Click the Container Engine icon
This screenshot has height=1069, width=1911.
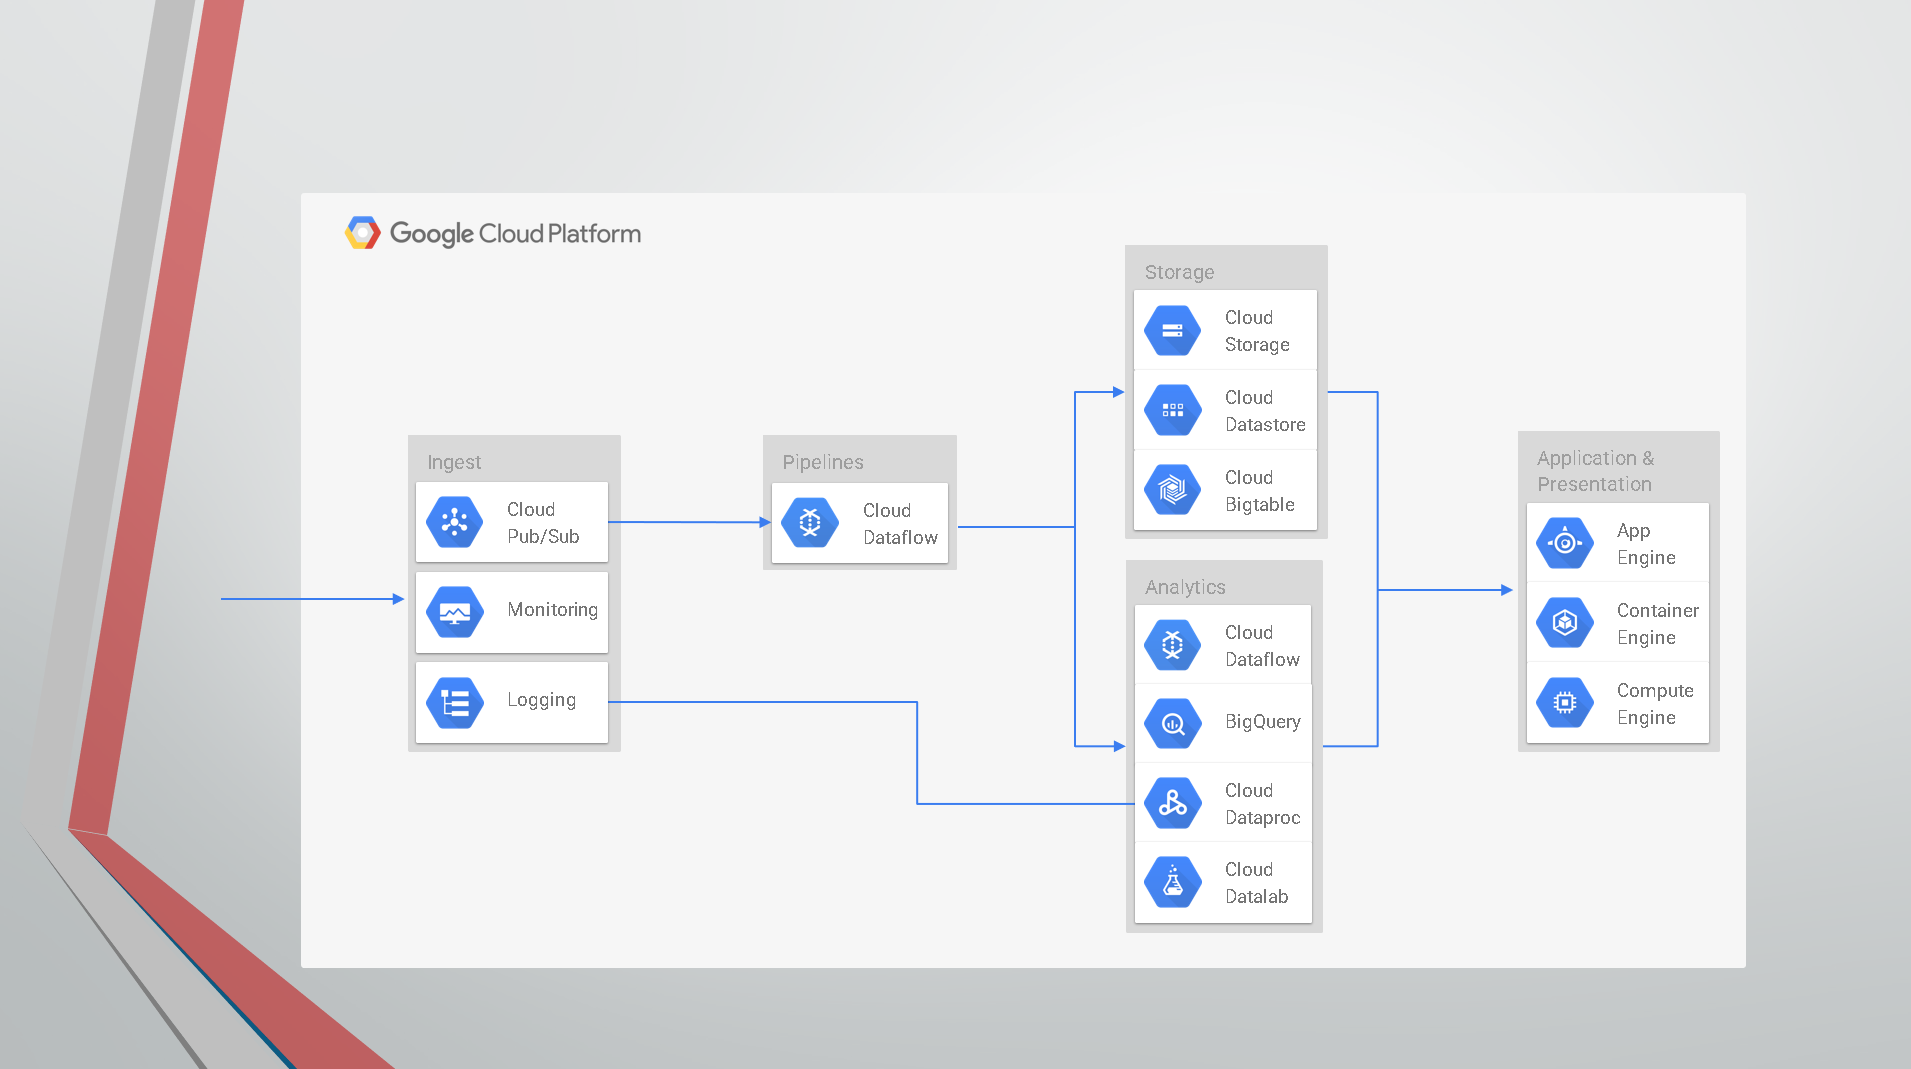[x=1565, y=623]
